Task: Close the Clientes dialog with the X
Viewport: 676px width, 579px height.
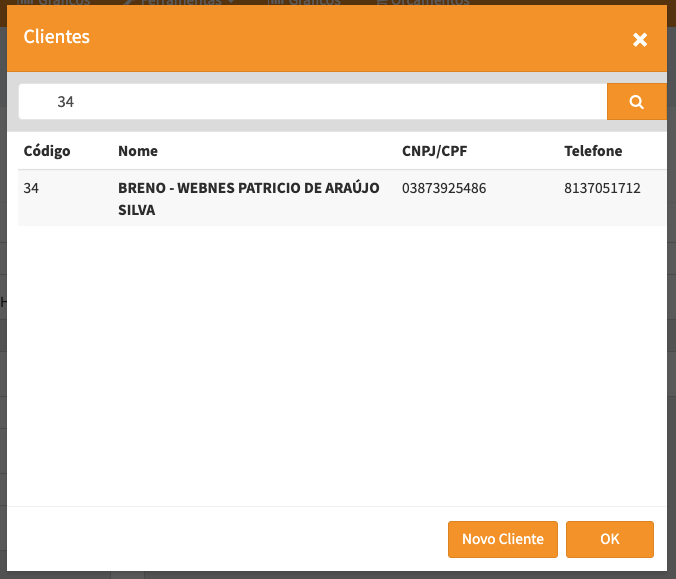Action: [640, 39]
